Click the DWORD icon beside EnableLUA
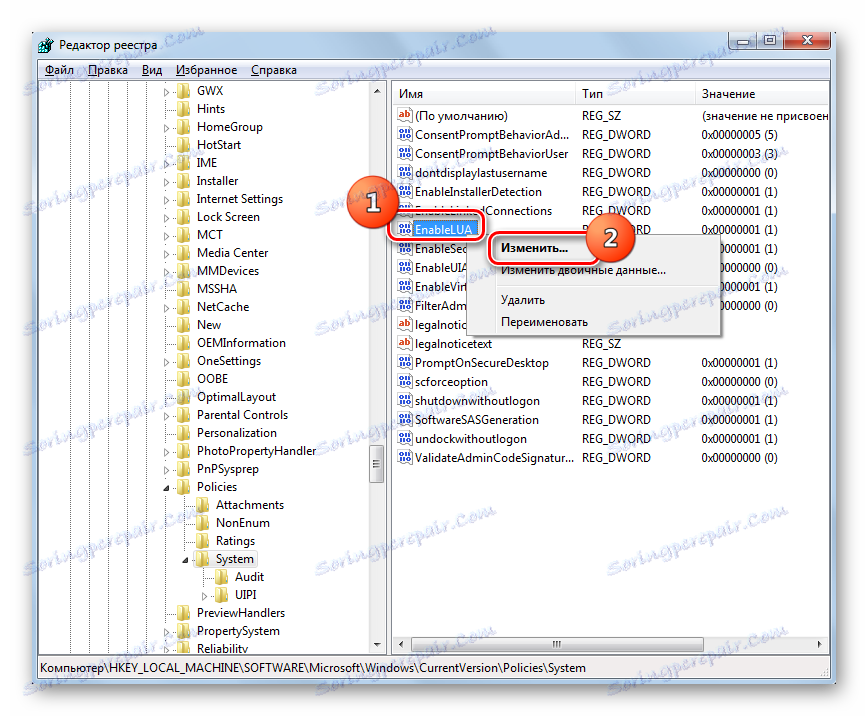The image size is (868, 716). pyautogui.click(x=405, y=229)
